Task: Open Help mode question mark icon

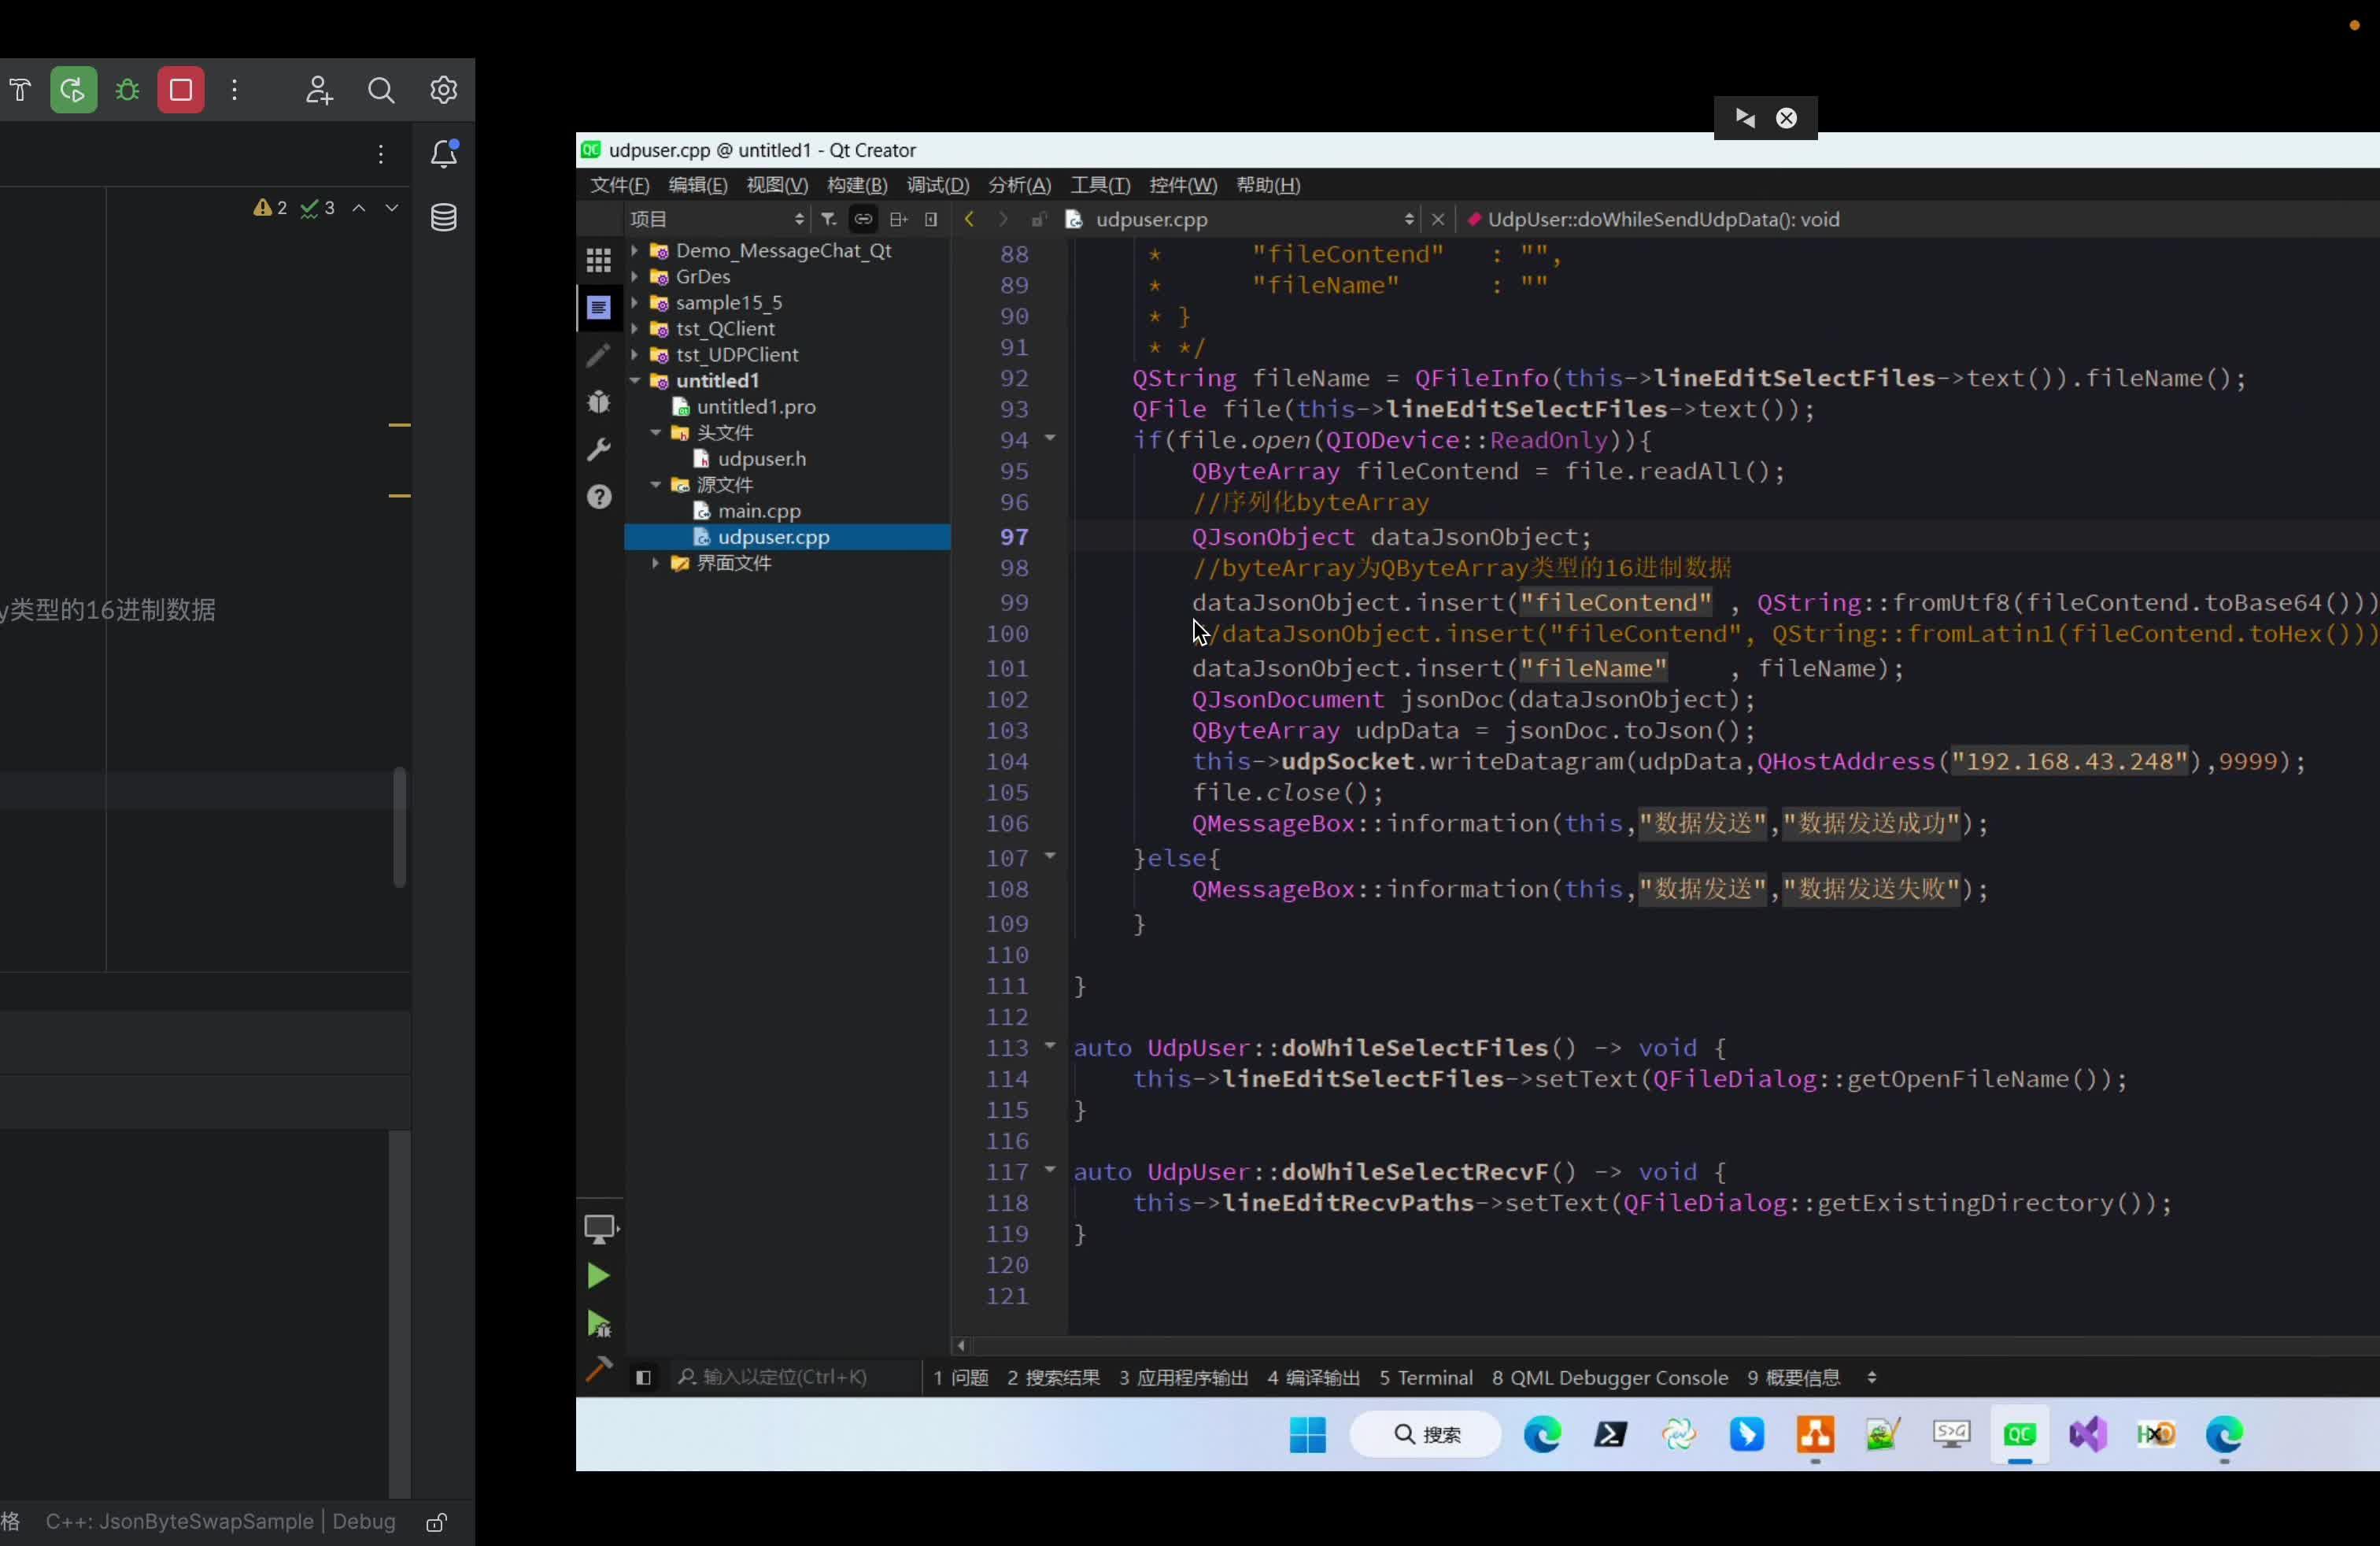Action: 599,497
